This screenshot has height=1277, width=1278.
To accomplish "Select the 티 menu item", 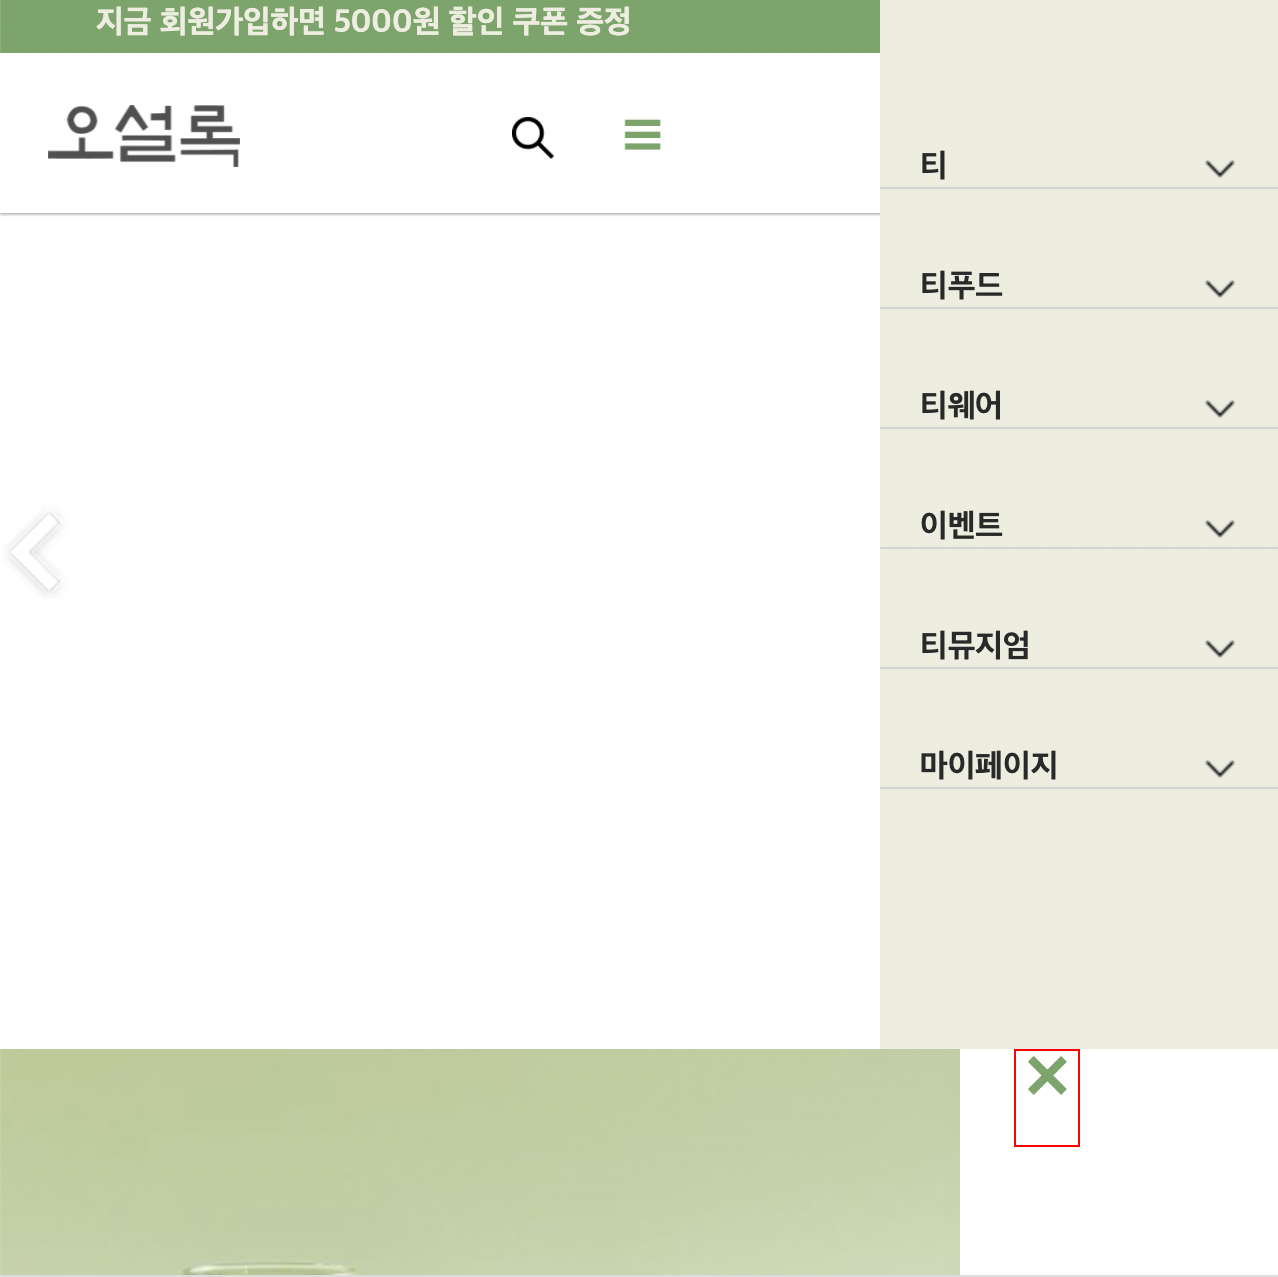I will point(933,165).
